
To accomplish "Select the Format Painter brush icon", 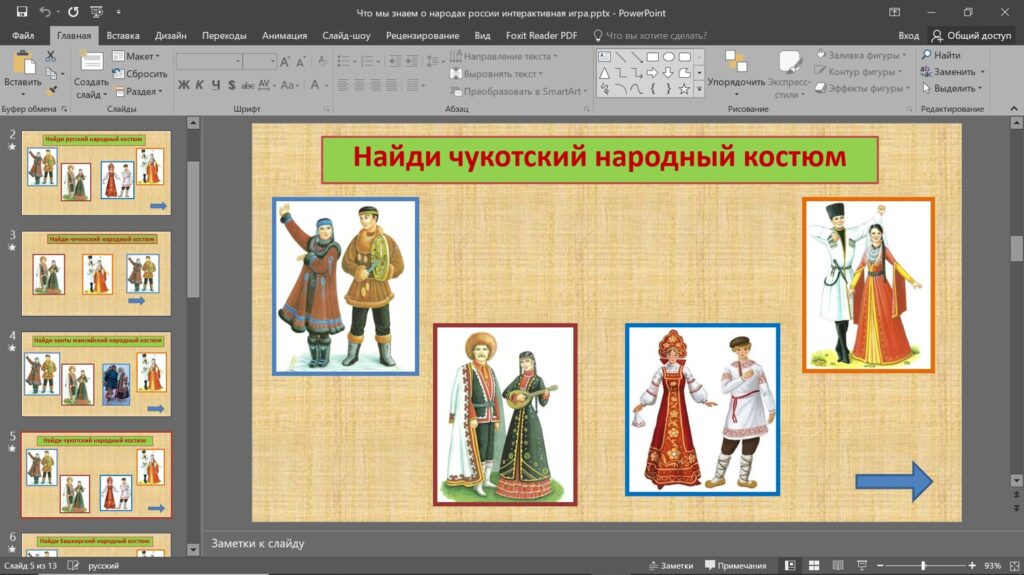I will (x=51, y=91).
